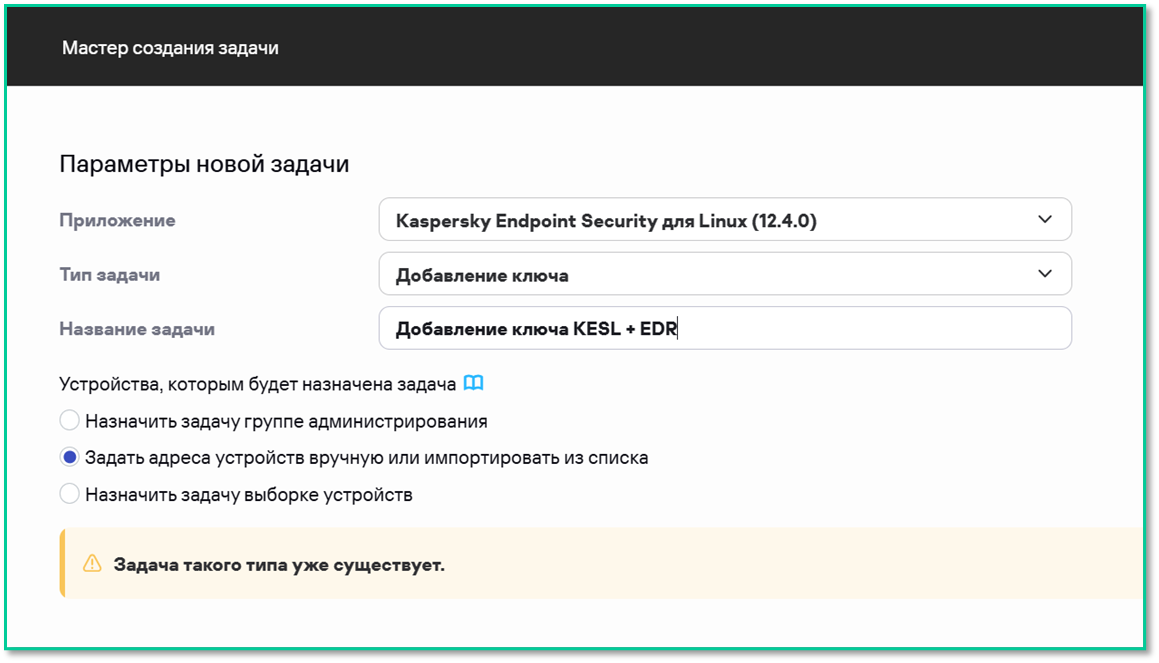
Task: Click the 'Название задачи' field label
Action: coord(137,329)
